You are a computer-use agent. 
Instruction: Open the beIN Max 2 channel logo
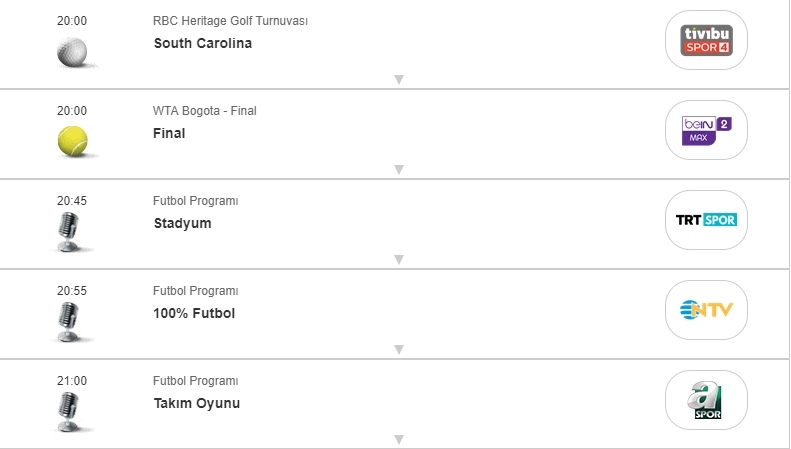[x=706, y=130]
